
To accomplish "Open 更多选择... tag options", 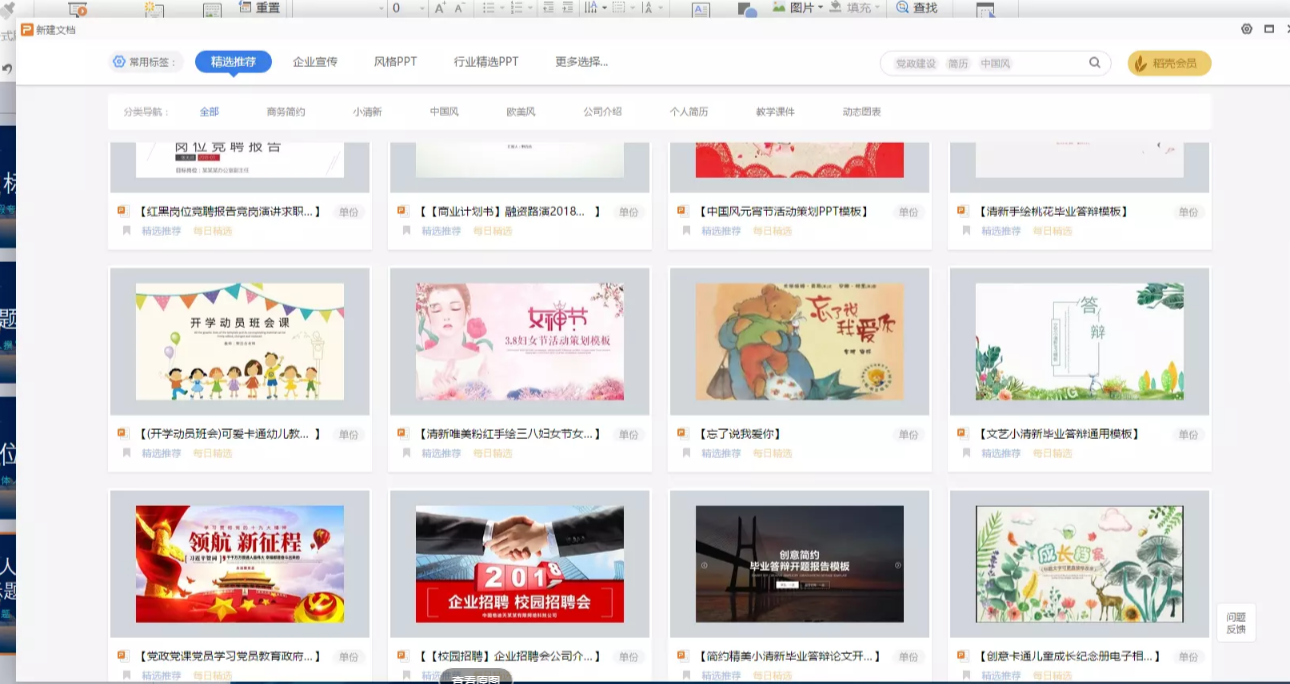I will [581, 62].
